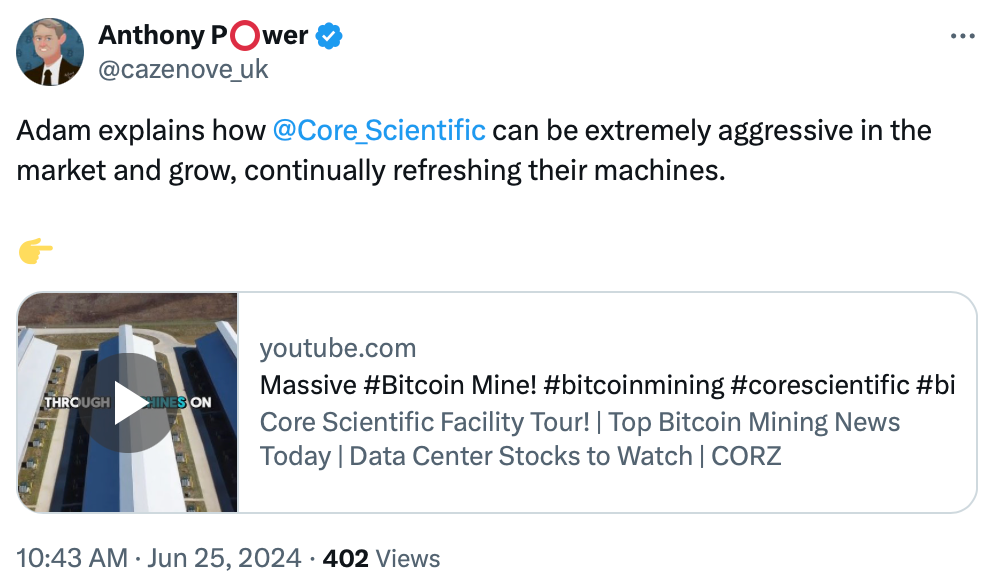Click Anthony Power's profile avatar
This screenshot has height=588, width=1000.
50,52
